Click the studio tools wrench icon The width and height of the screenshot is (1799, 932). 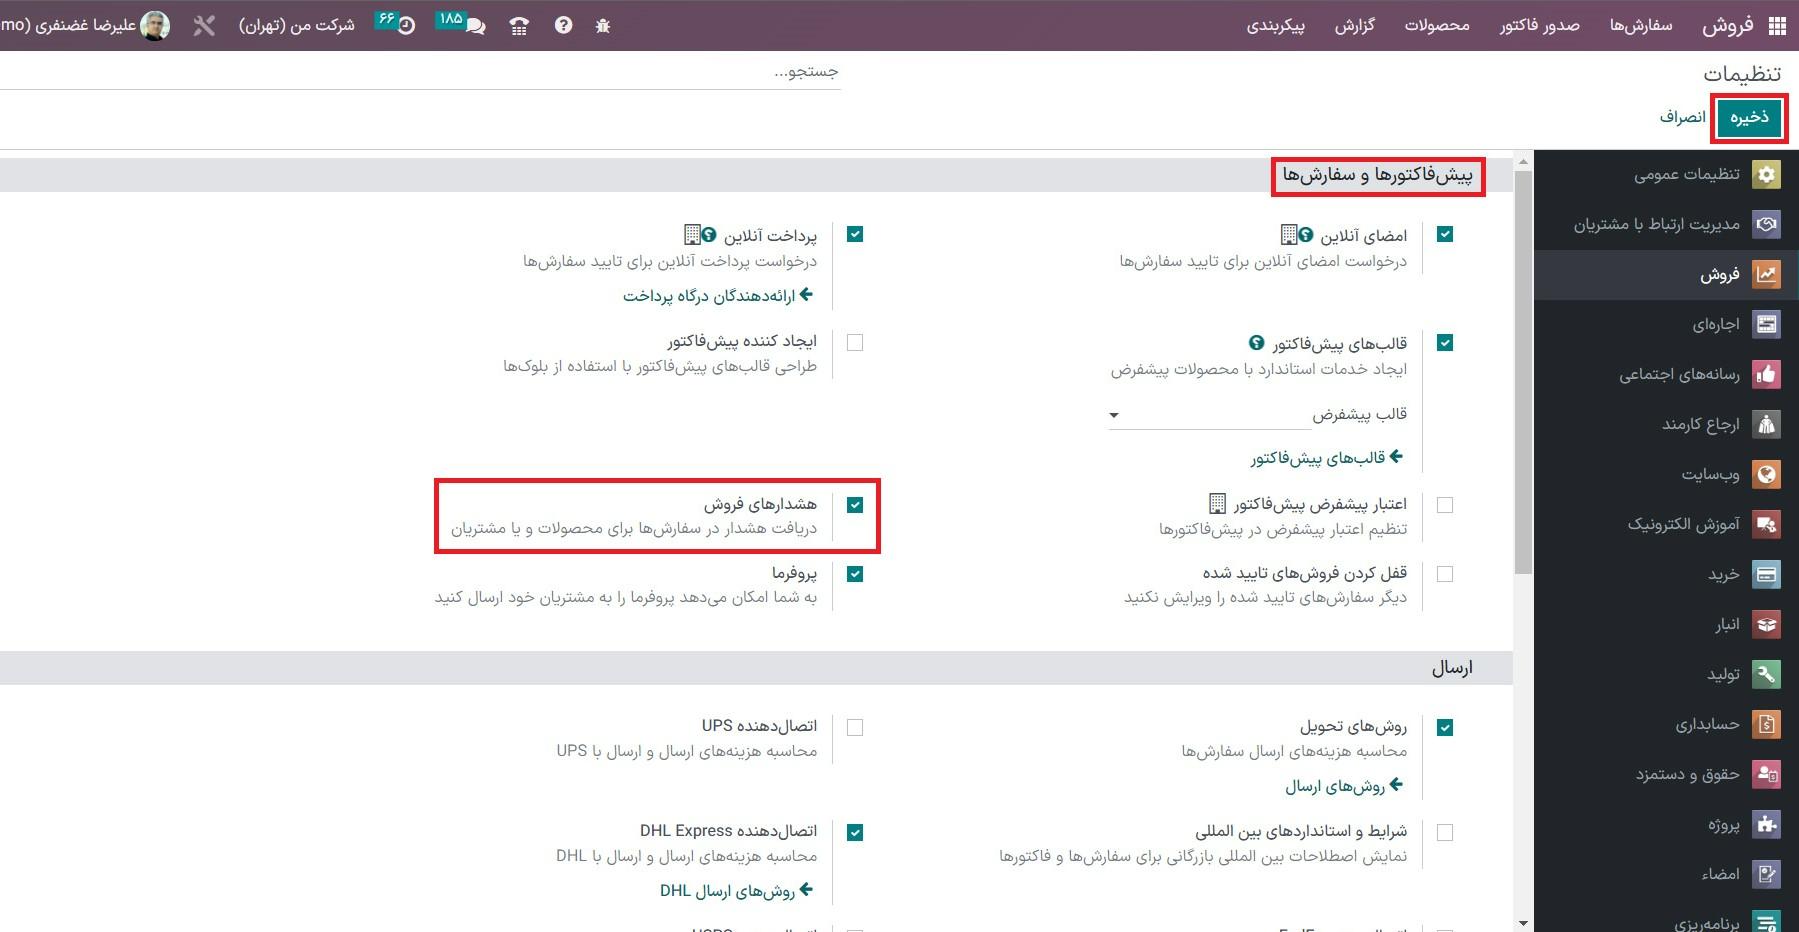[204, 26]
